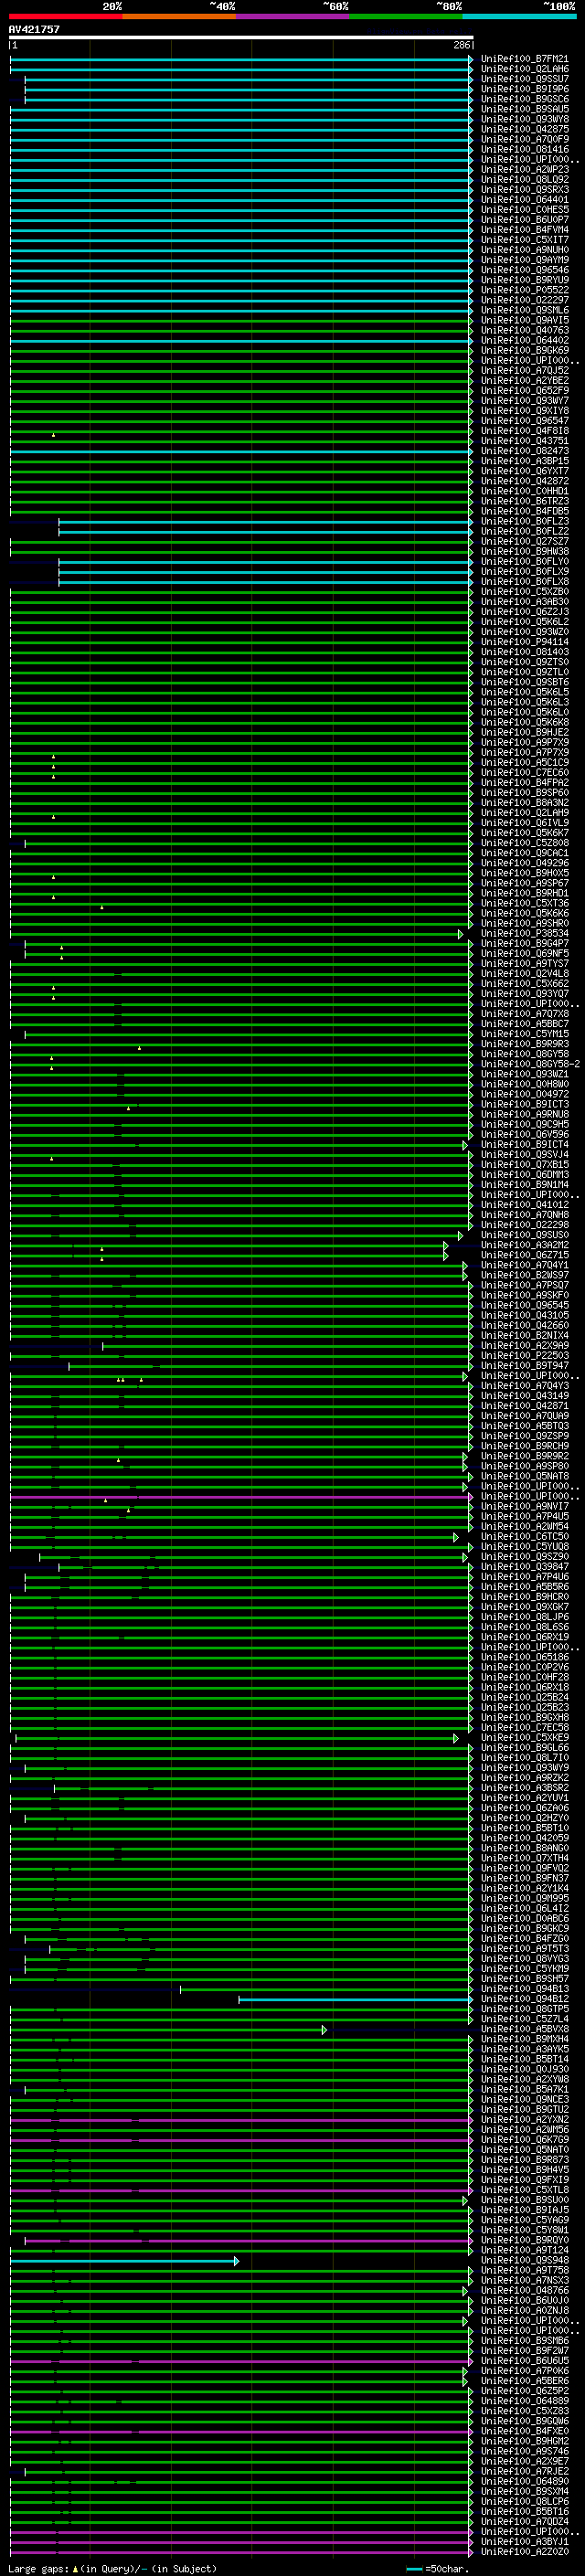Open hit UniRef100_Q9XIY8
This screenshot has height=2576, width=585.
[x=524, y=411]
